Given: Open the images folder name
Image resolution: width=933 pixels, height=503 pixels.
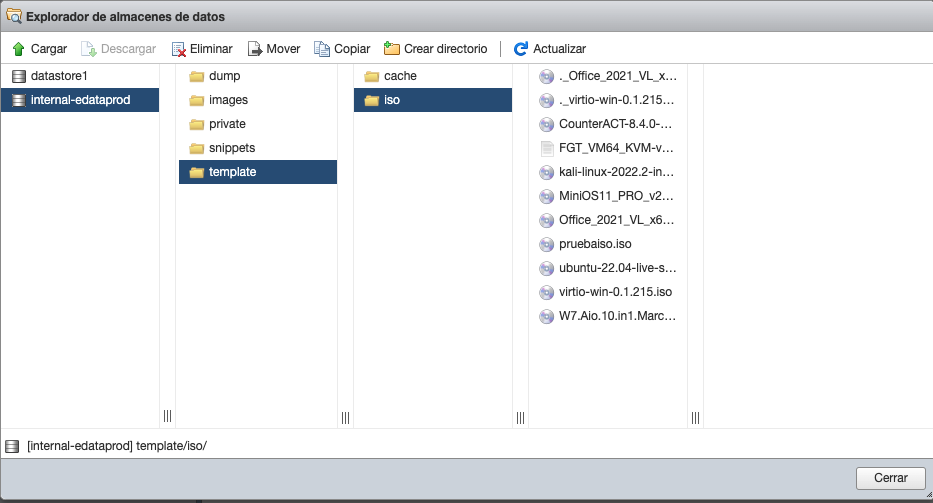Looking at the screenshot, I should pos(228,100).
